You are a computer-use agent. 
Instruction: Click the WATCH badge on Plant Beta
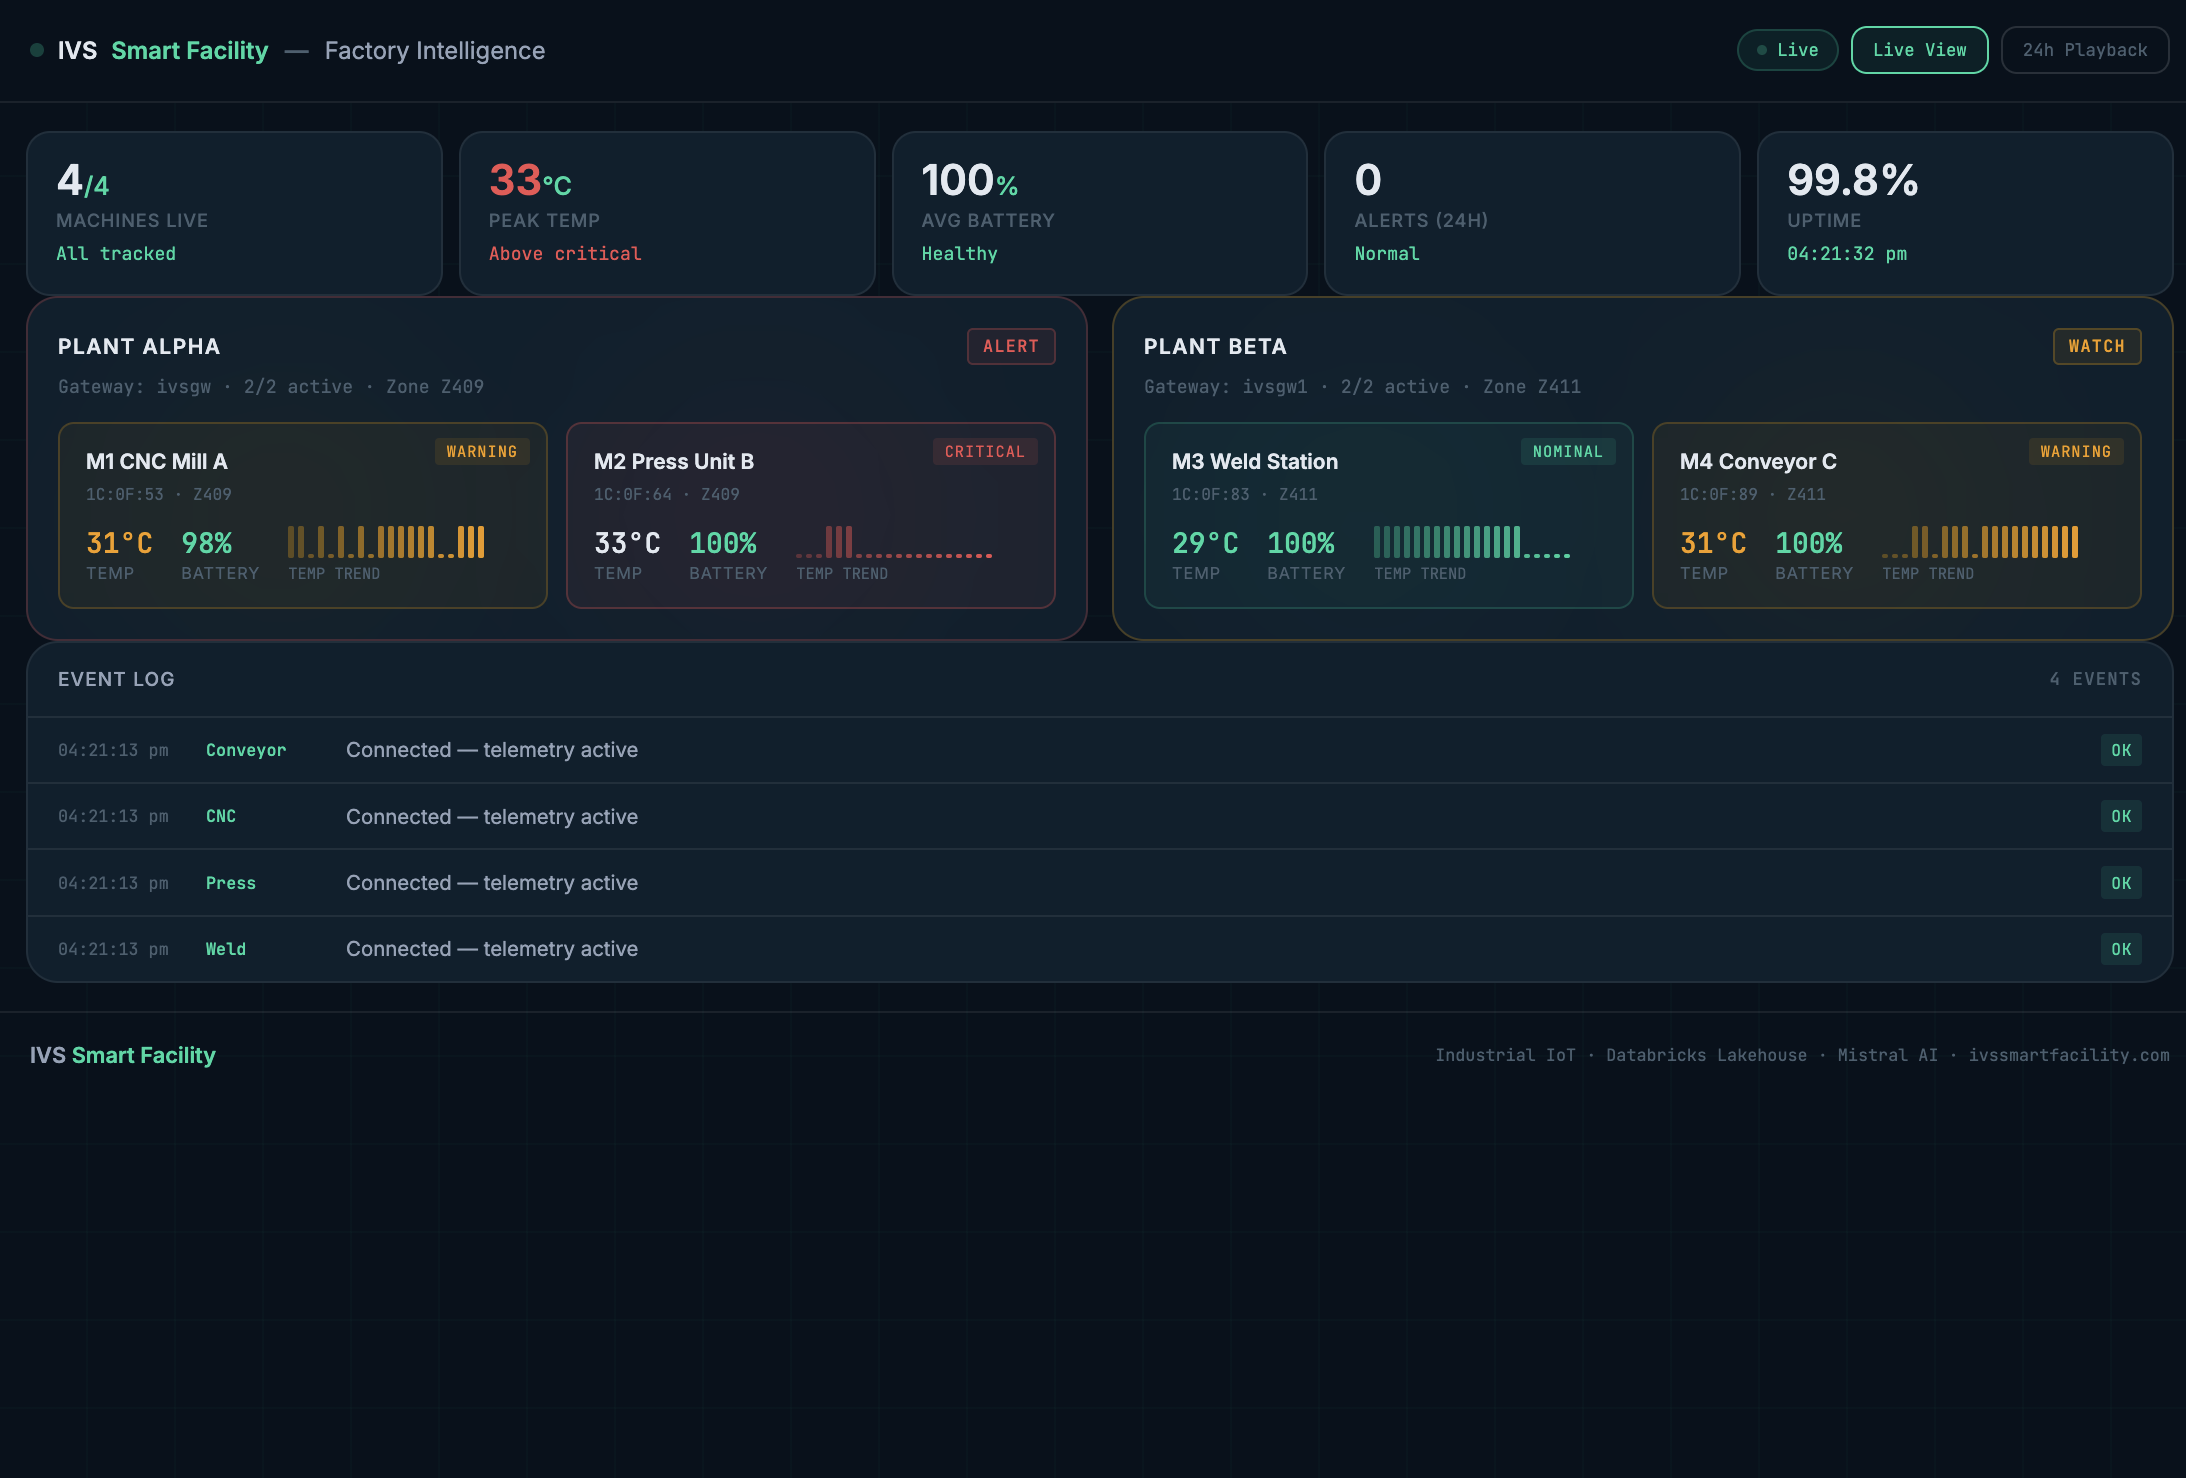2097,346
